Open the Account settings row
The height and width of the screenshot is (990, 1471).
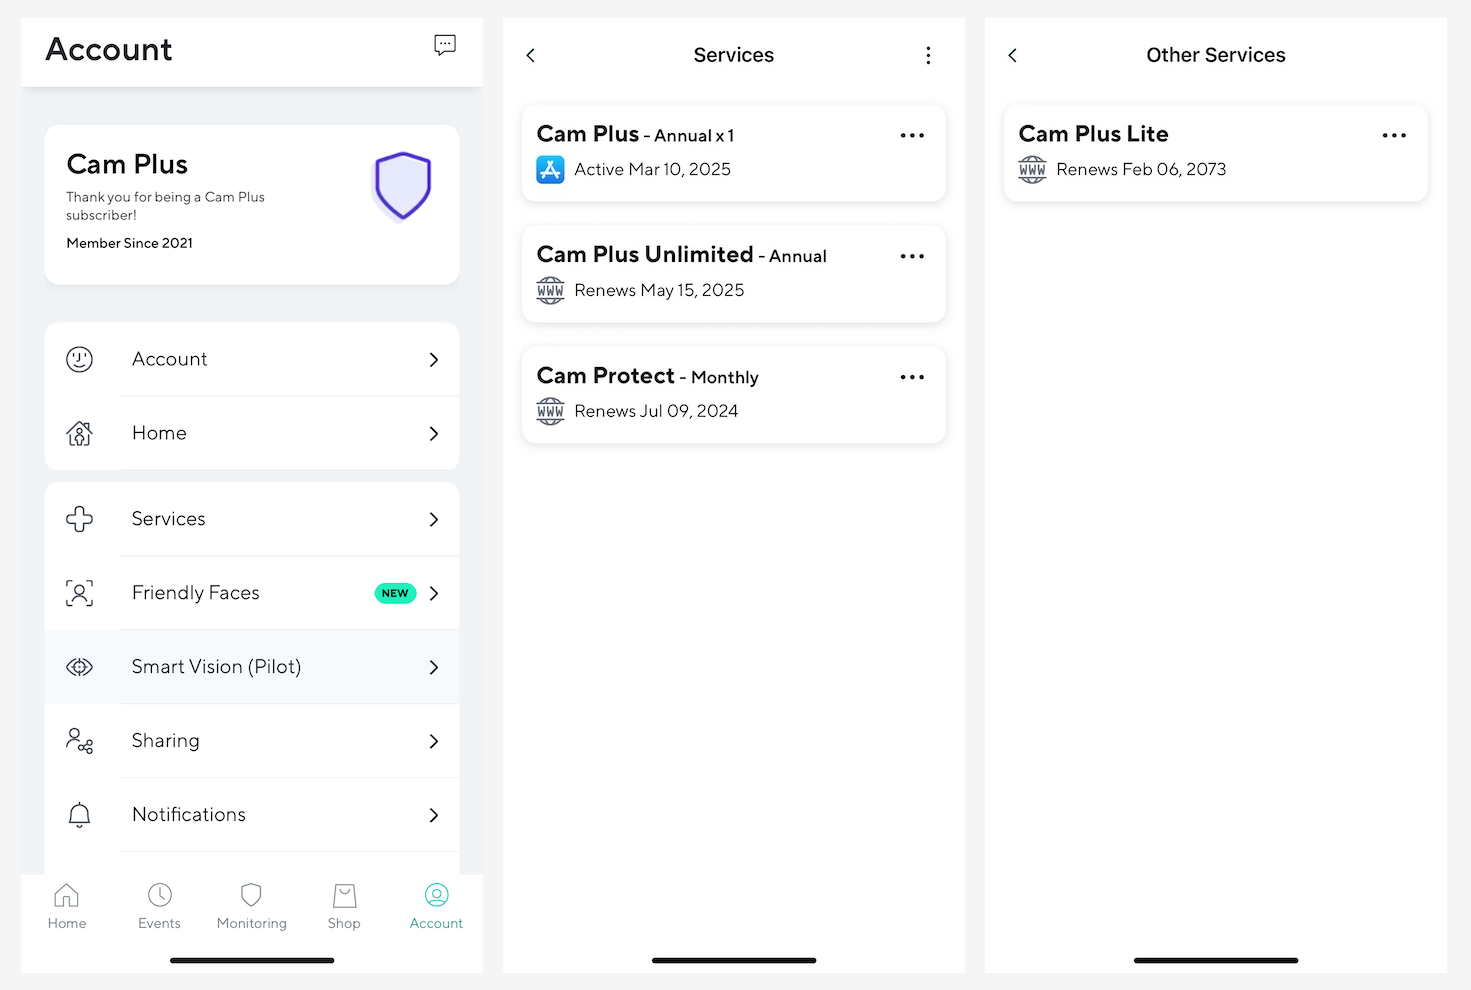pos(252,359)
